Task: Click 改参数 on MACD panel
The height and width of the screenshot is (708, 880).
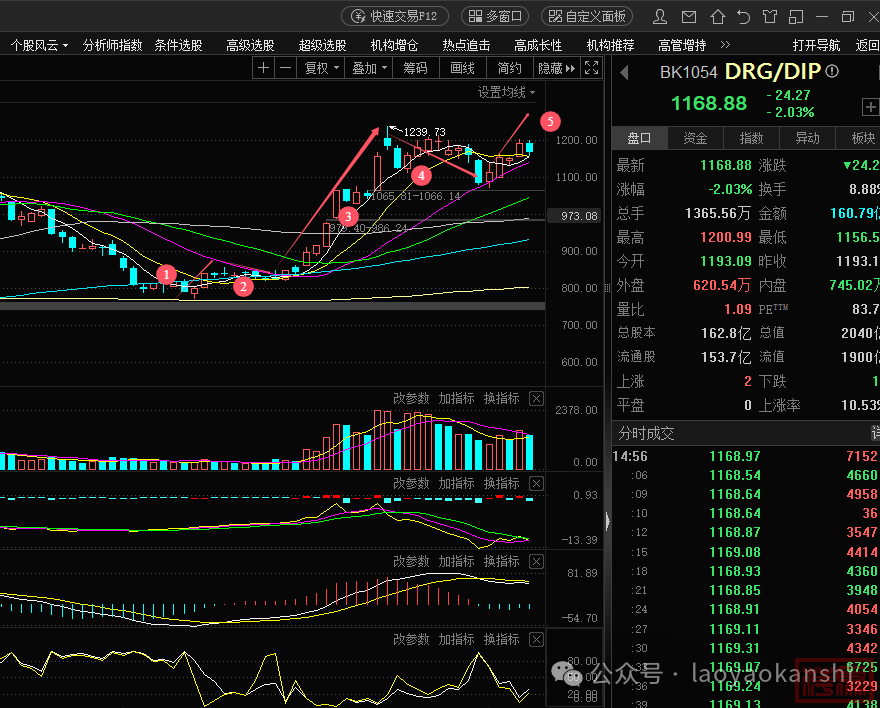Action: tap(411, 561)
